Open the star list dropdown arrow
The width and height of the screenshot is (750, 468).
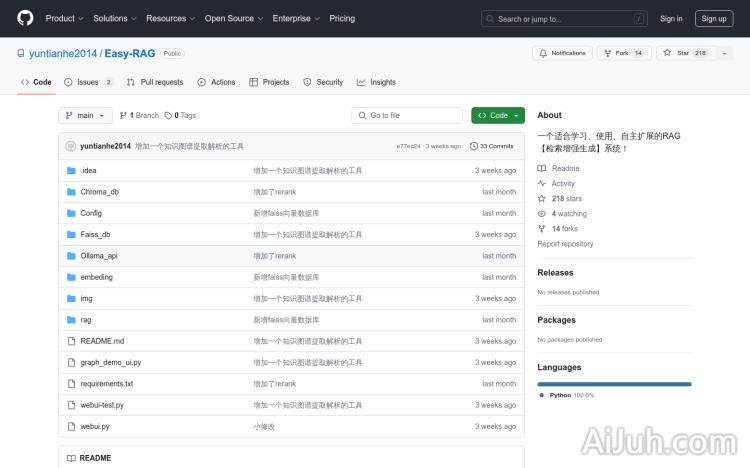[724, 53]
